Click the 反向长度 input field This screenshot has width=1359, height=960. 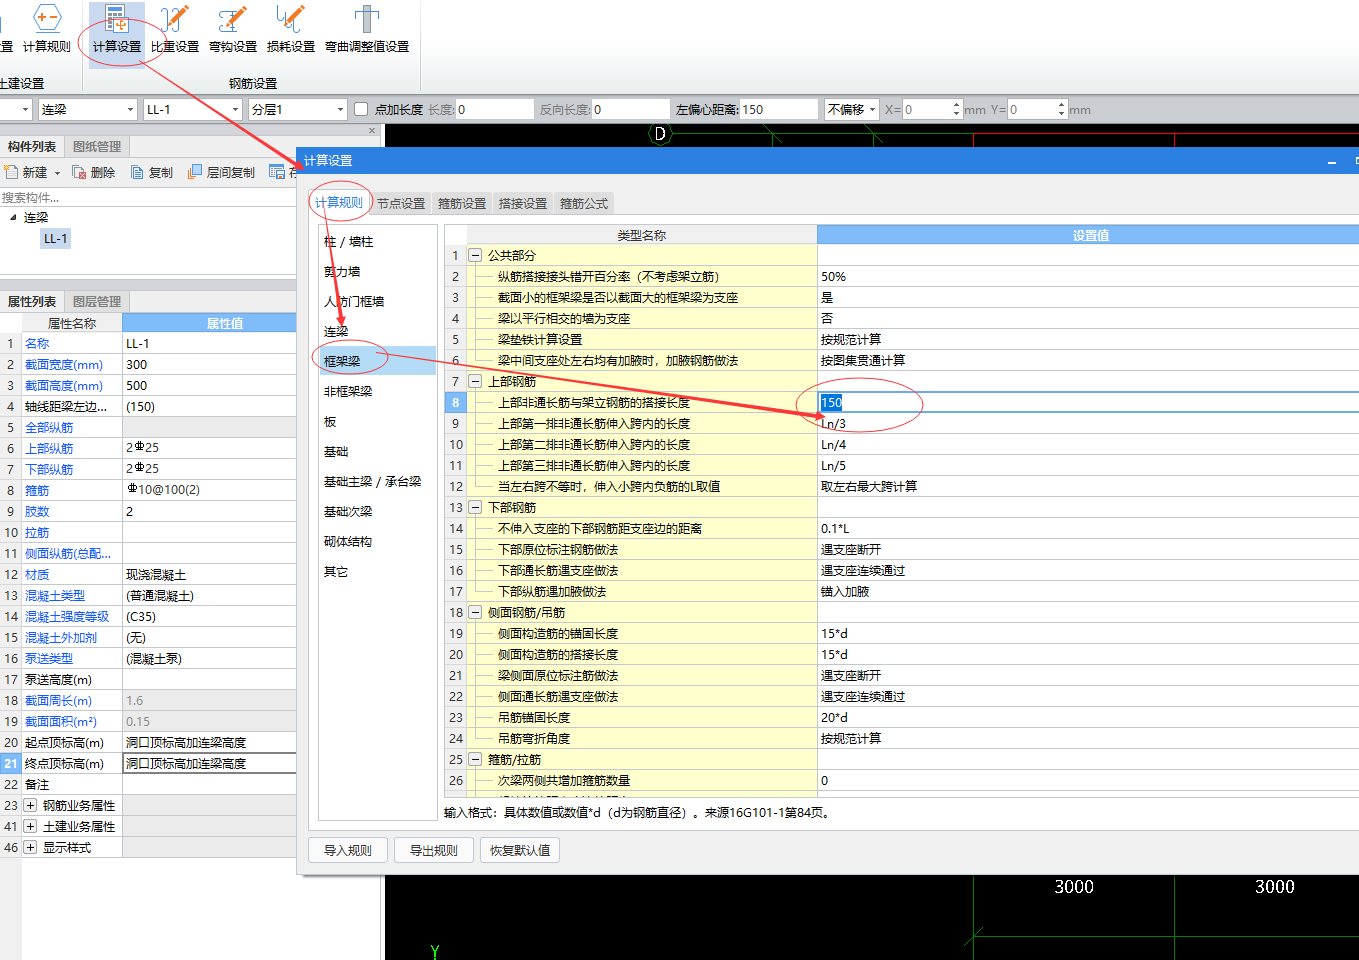tap(631, 109)
